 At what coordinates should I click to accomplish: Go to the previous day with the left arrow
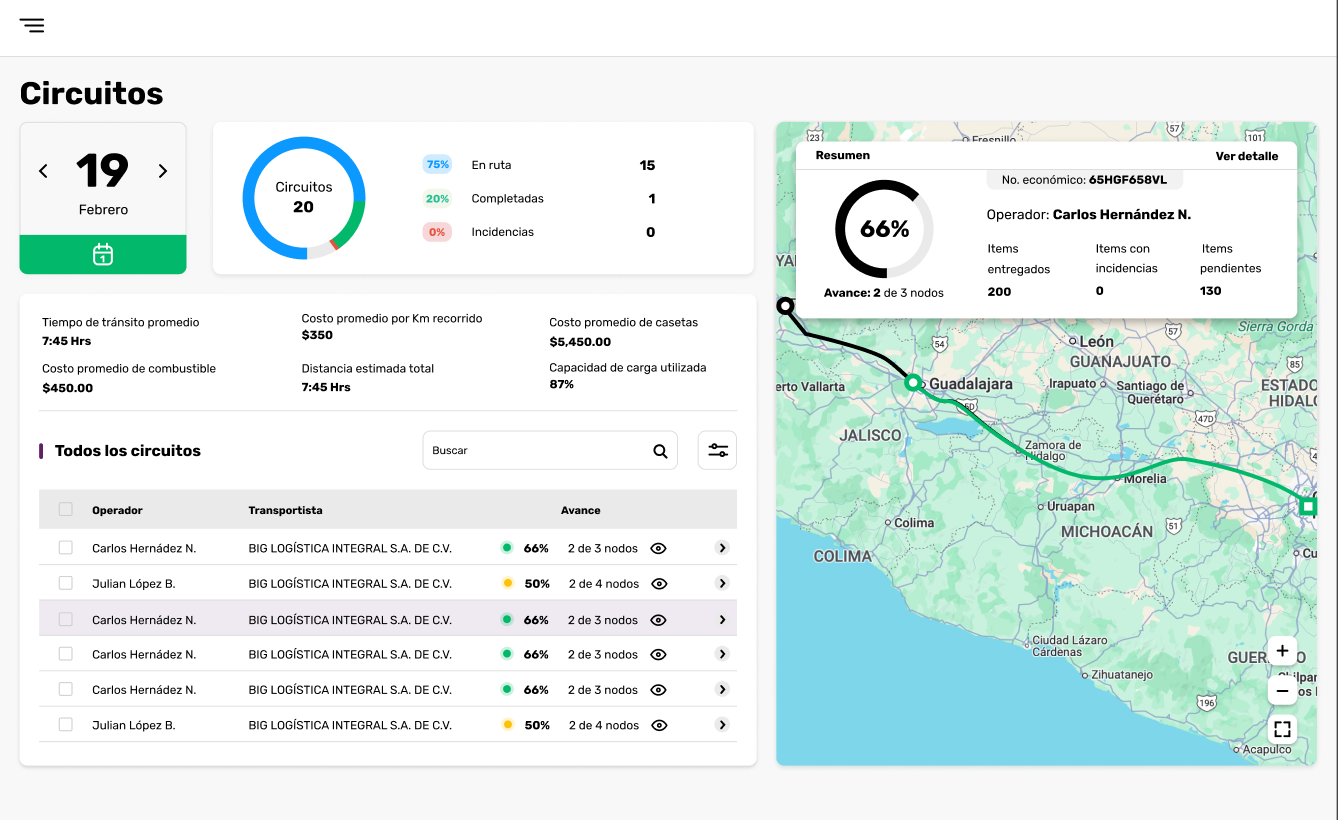pyautogui.click(x=43, y=171)
